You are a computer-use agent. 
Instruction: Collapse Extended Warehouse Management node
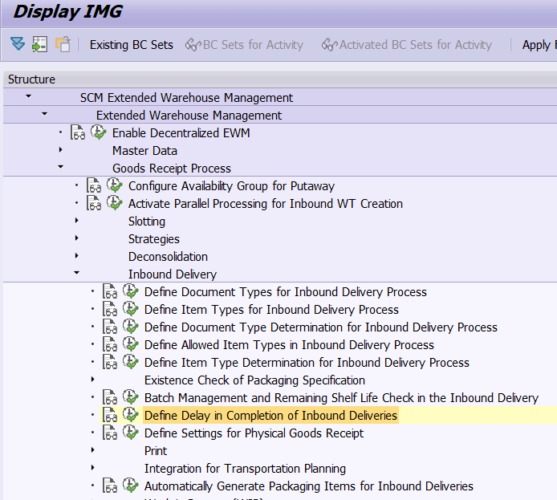[44, 114]
